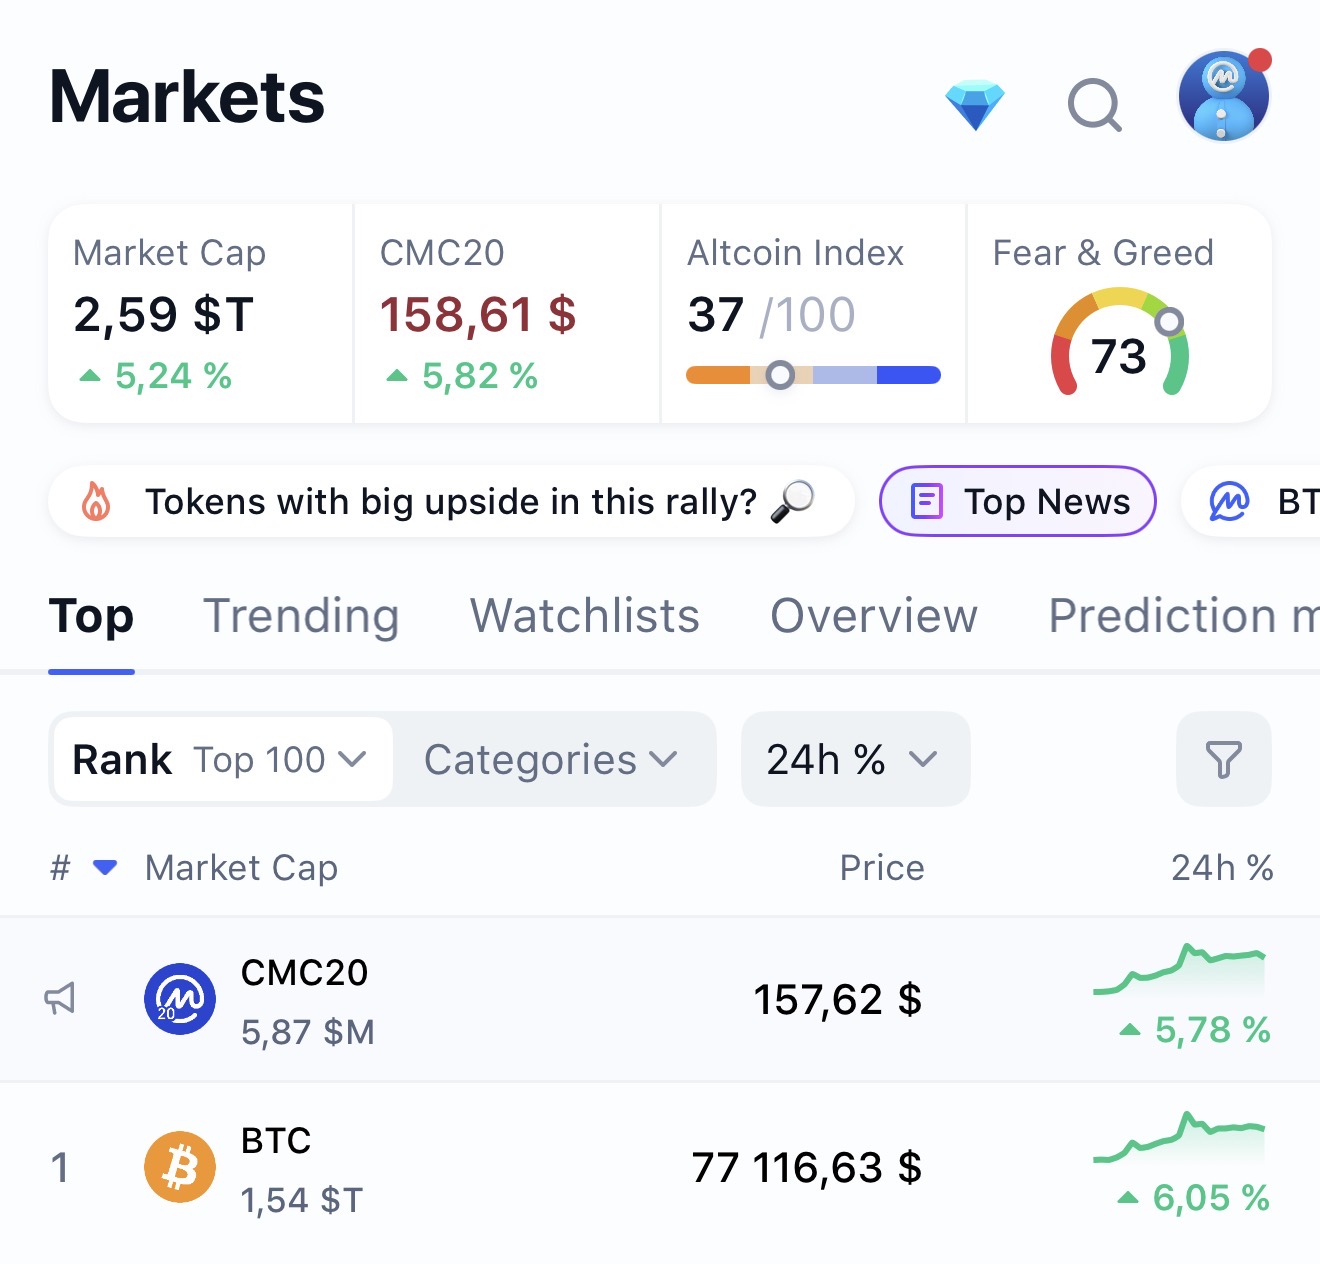Open the Categories dropdown
Image resolution: width=1320 pixels, height=1264 pixels.
pos(551,760)
